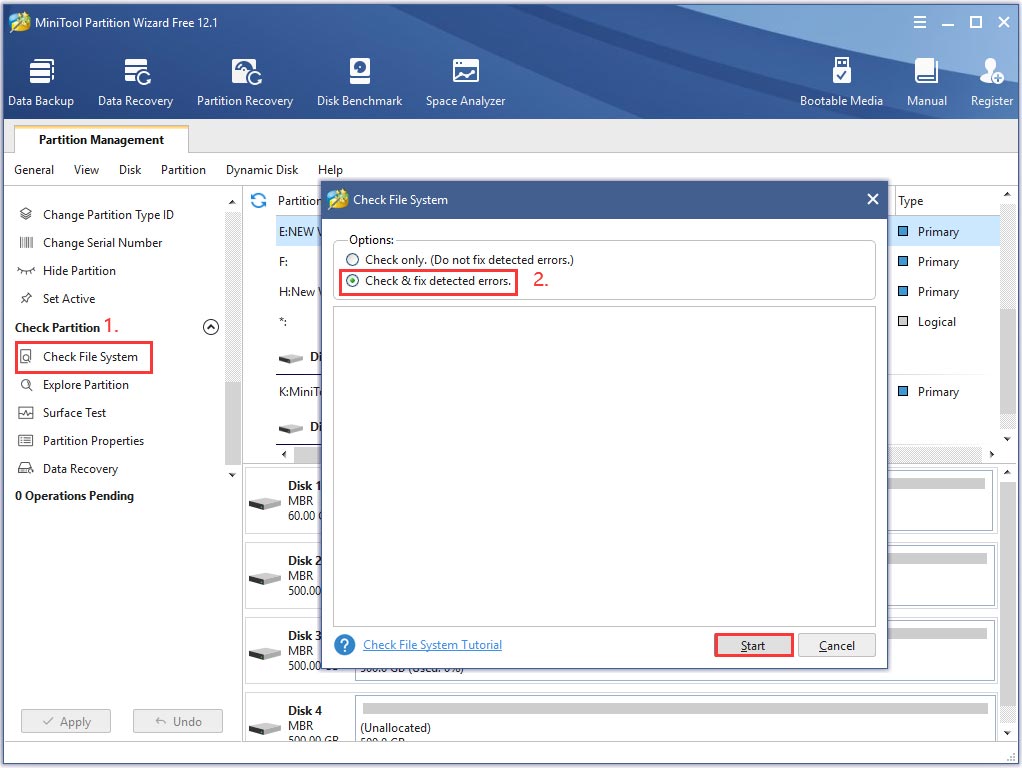
Task: Switch to Partition Management tab
Action: [101, 140]
